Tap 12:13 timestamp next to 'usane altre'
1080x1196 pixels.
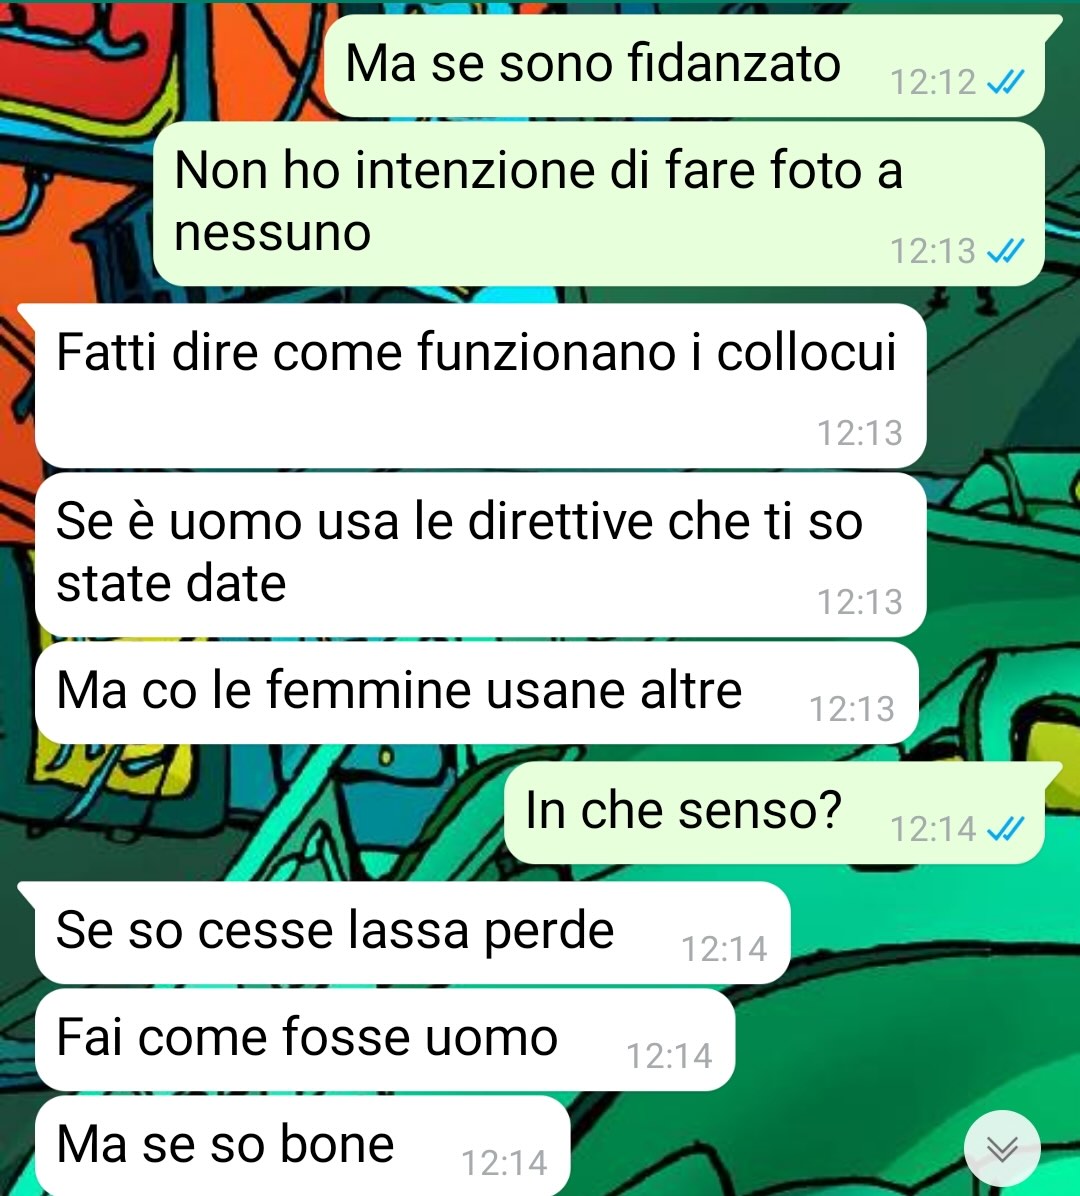click(x=851, y=709)
